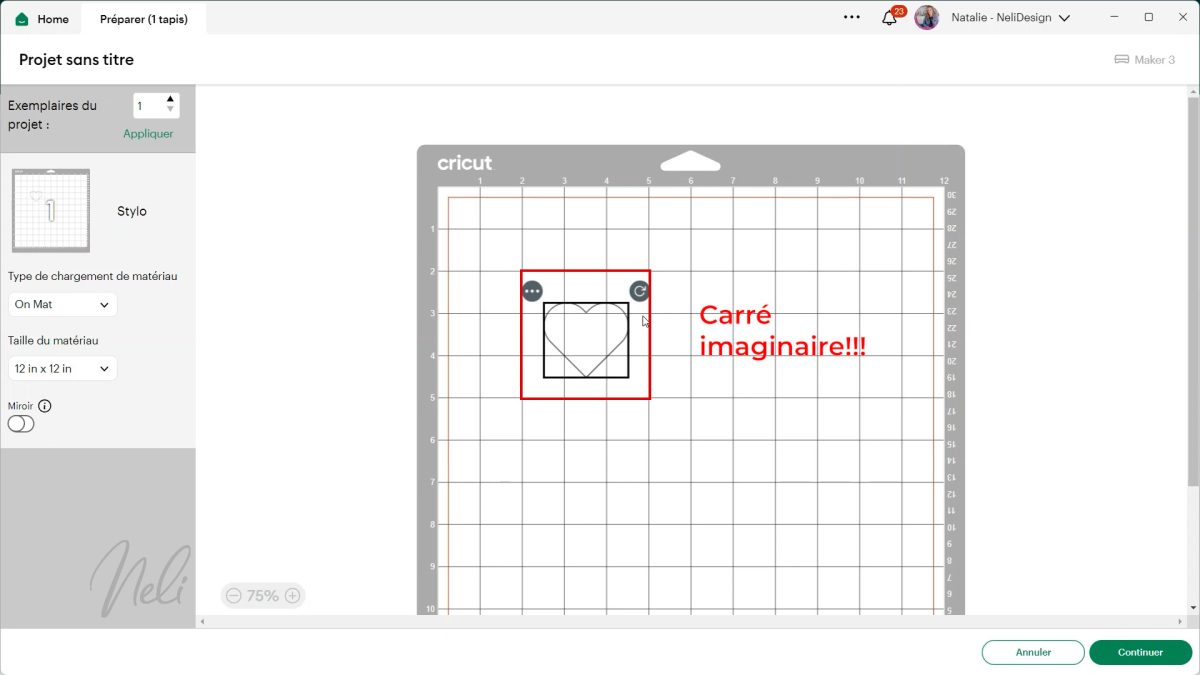Open notifications via the bell icon

click(x=889, y=17)
